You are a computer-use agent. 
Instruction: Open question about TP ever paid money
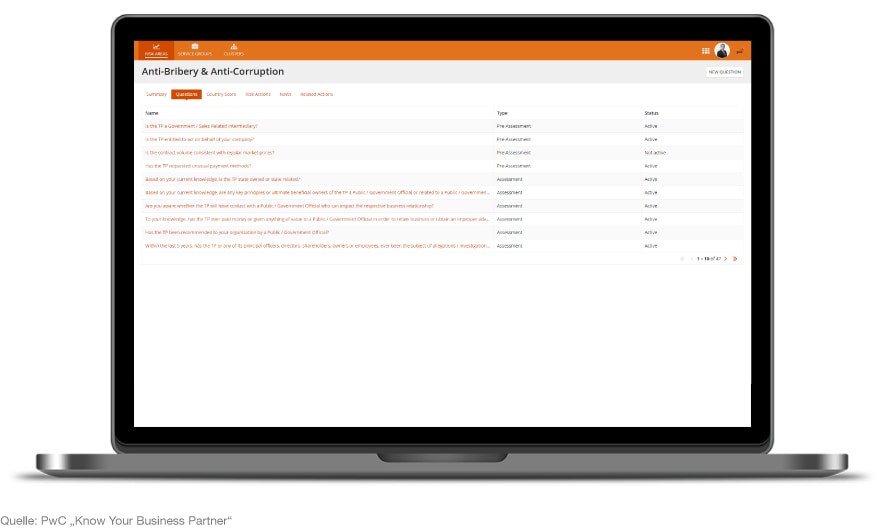[317, 219]
